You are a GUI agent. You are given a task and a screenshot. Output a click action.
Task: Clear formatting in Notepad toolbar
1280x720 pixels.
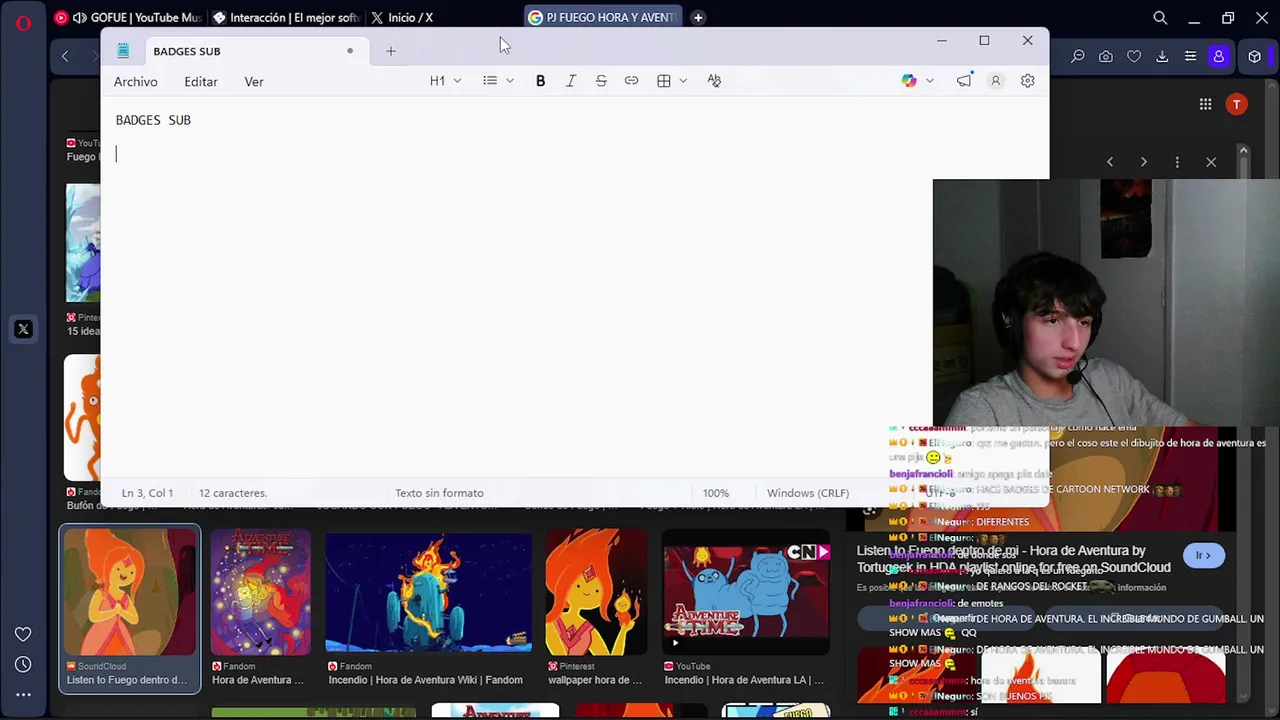click(714, 81)
